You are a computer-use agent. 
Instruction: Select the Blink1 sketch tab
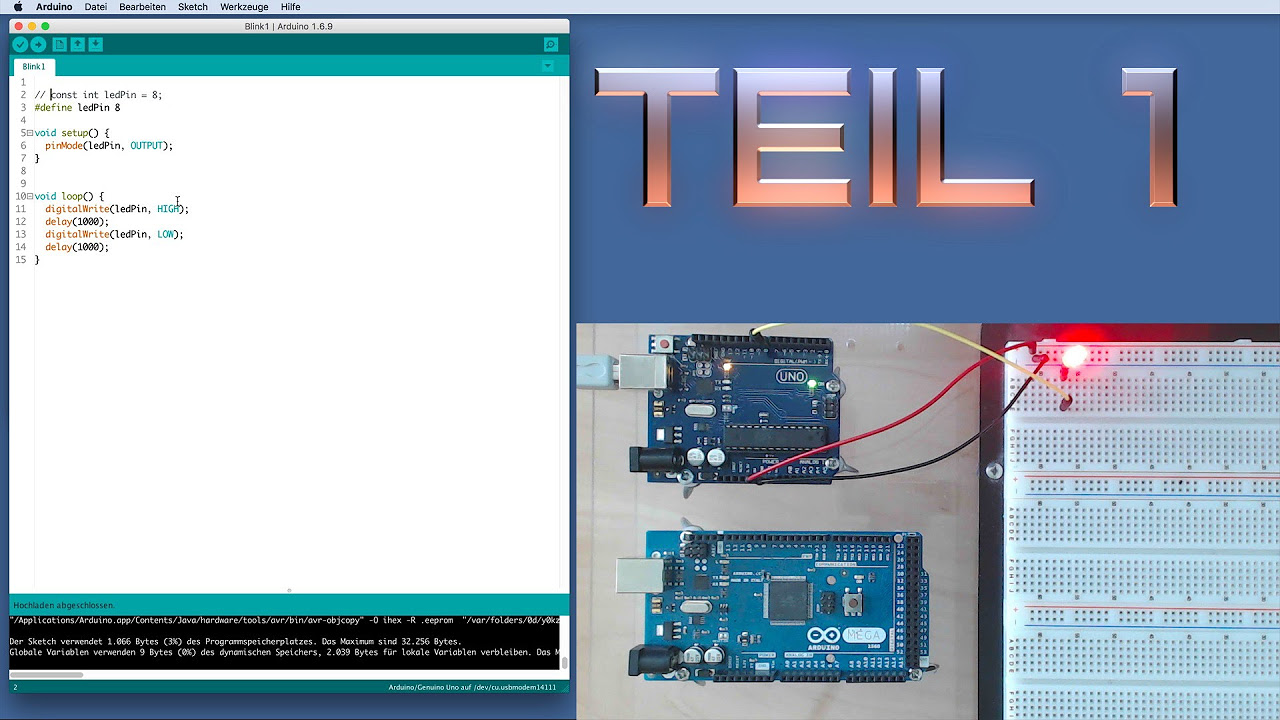34,66
